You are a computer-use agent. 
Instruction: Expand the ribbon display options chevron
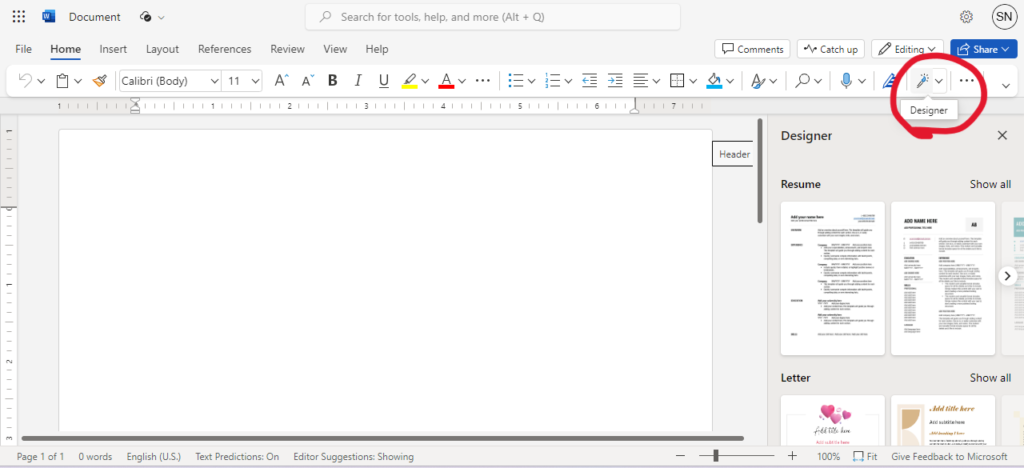click(x=1006, y=86)
